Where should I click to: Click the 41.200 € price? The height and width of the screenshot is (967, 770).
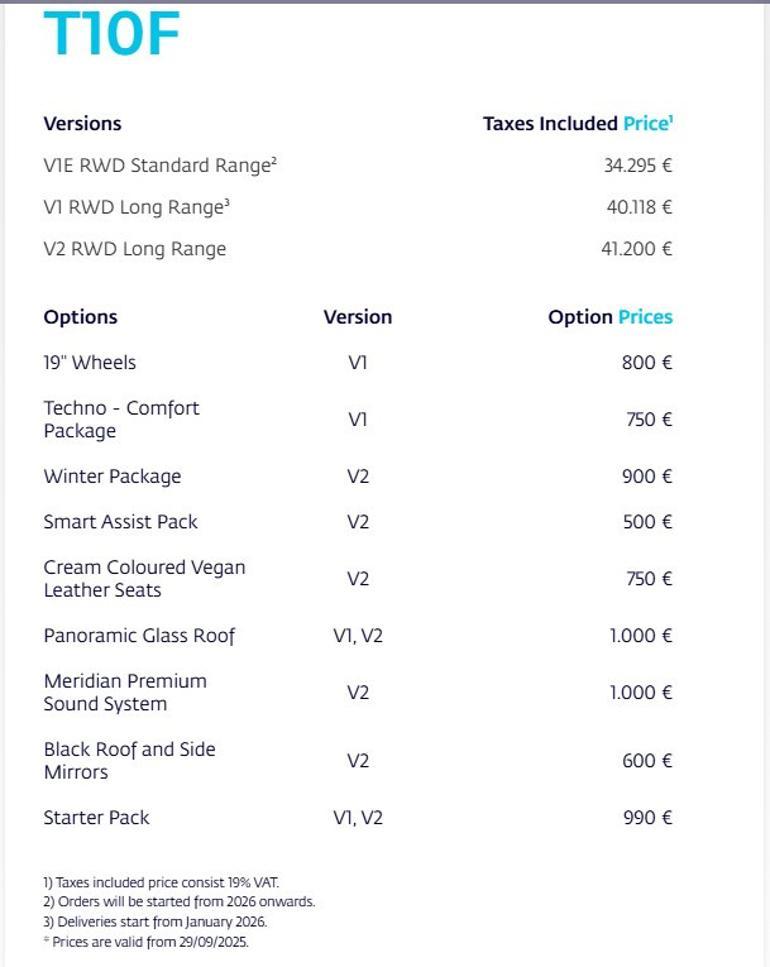(636, 249)
